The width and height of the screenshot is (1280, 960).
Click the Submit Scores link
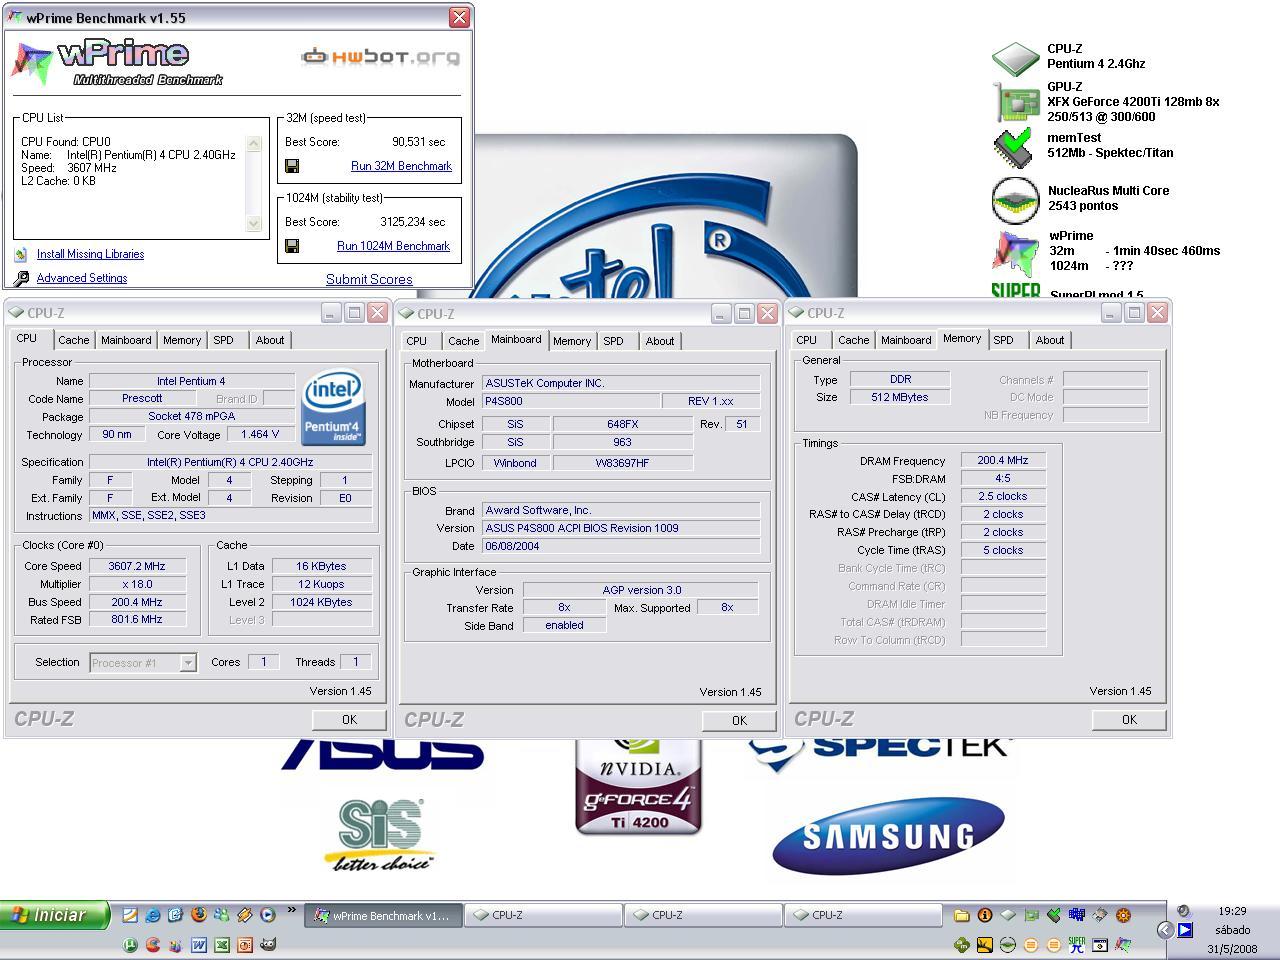click(369, 280)
